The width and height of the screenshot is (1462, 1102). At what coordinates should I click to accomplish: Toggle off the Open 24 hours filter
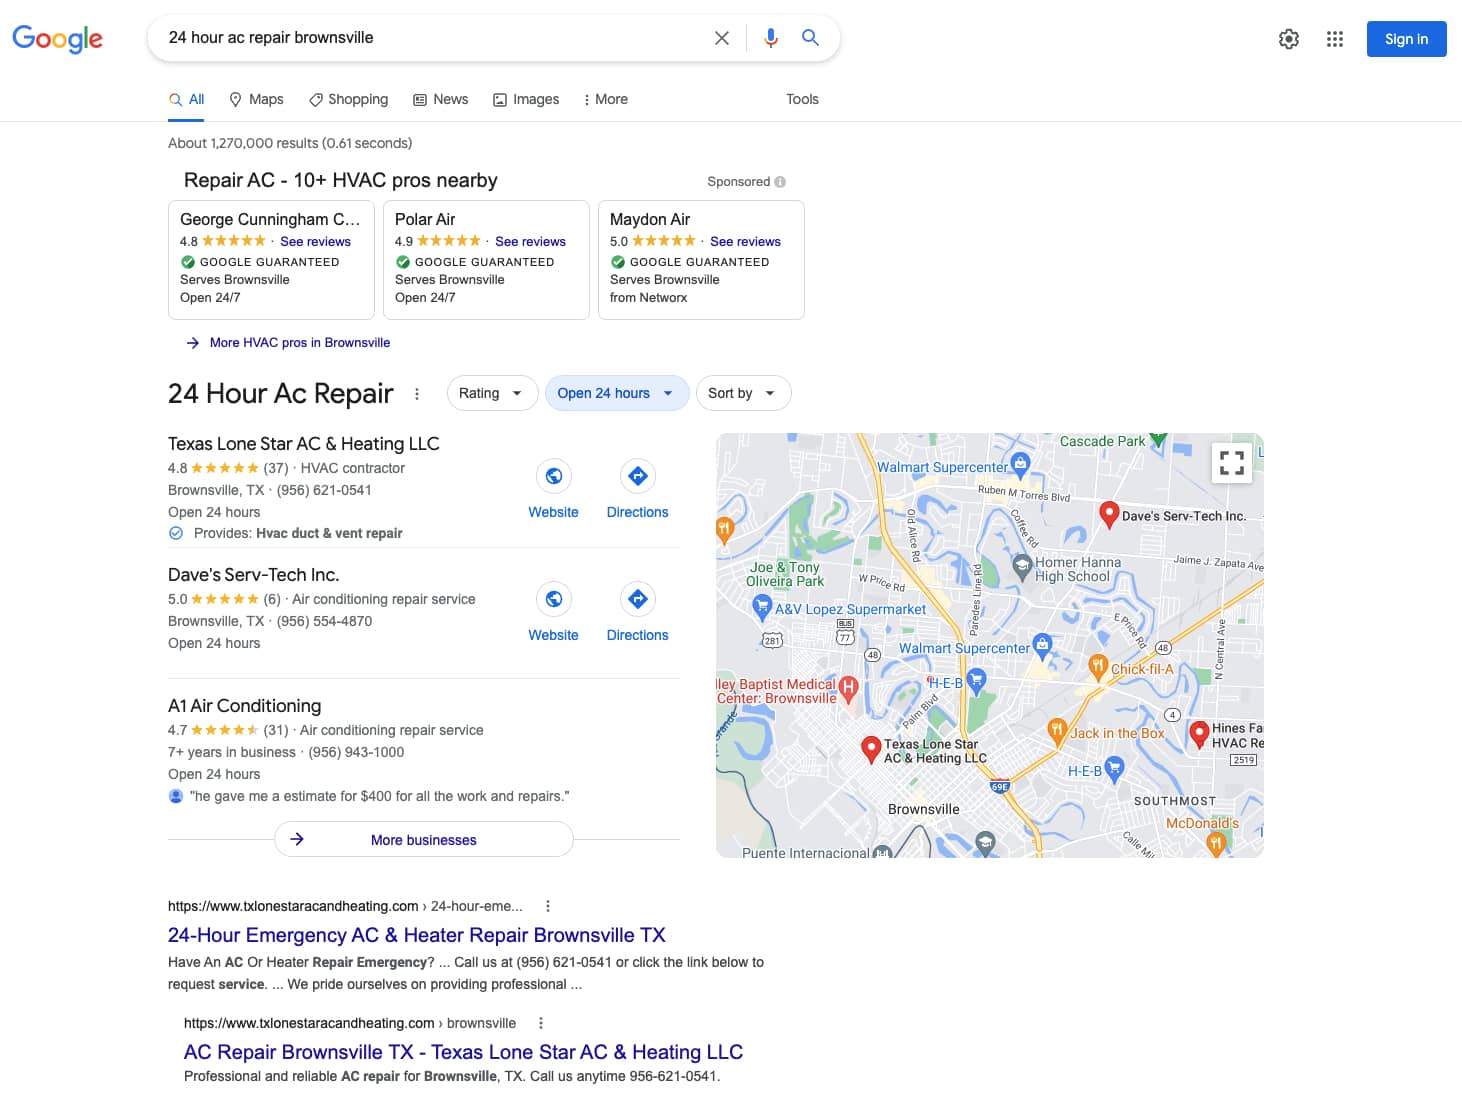tap(616, 393)
